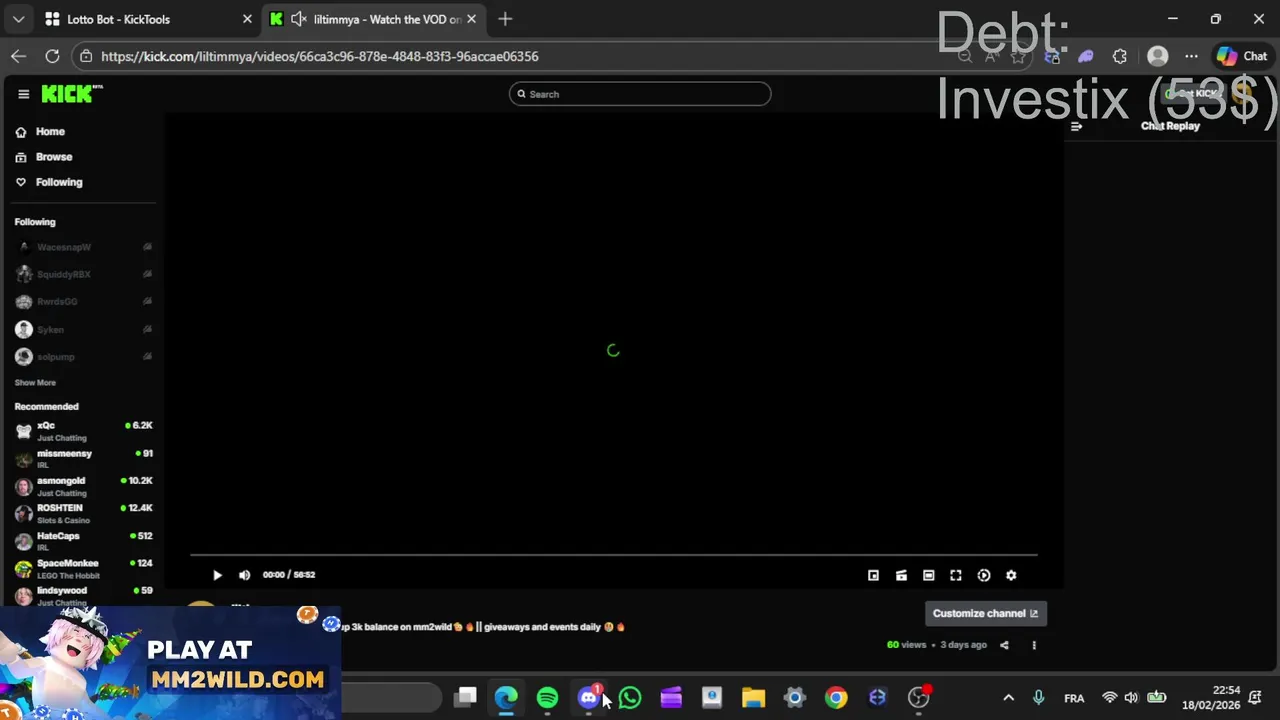The image size is (1280, 720).
Task: View site information lock icon
Action: pos(86,56)
